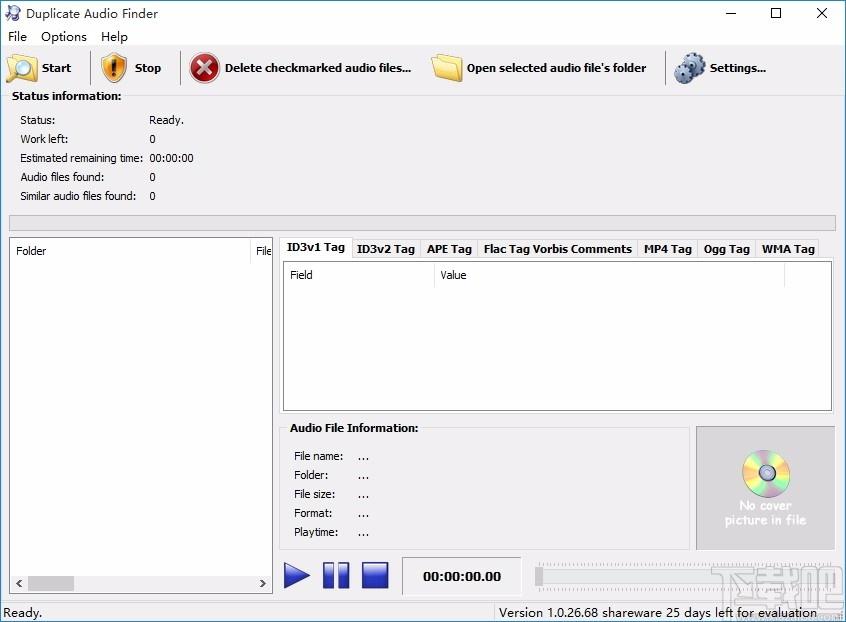
Task: Click the Similar audio files found label
Action: click(x=78, y=196)
